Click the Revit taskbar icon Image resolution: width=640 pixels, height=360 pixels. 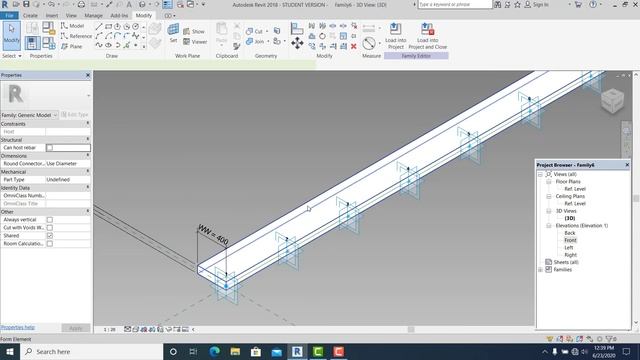(297, 351)
